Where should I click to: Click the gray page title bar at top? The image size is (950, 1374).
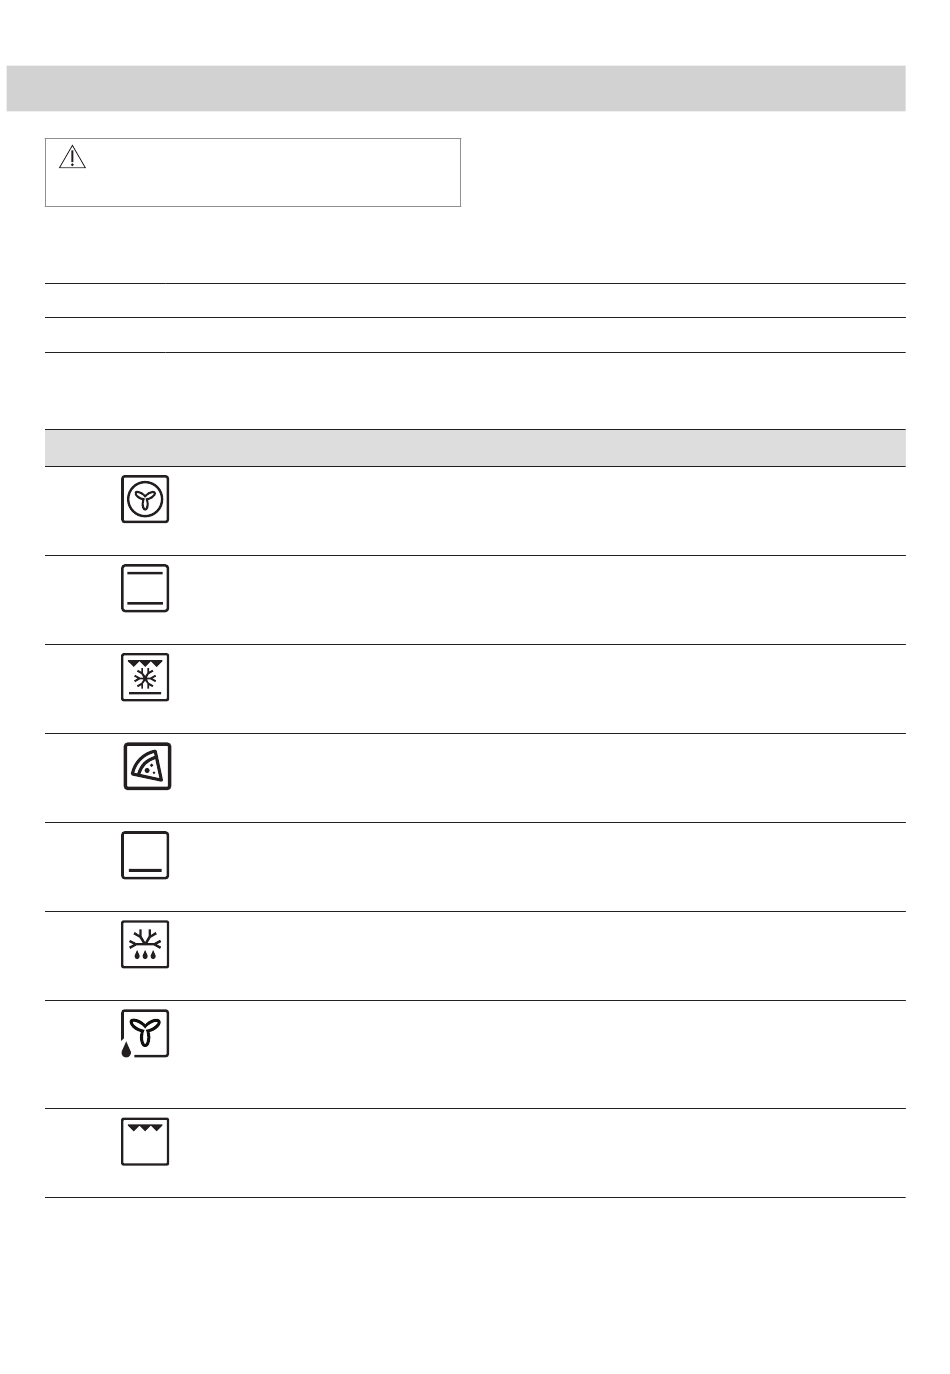[456, 88]
